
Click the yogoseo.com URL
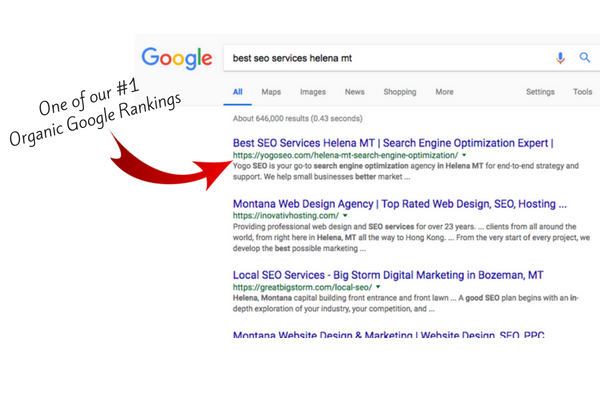click(x=345, y=155)
